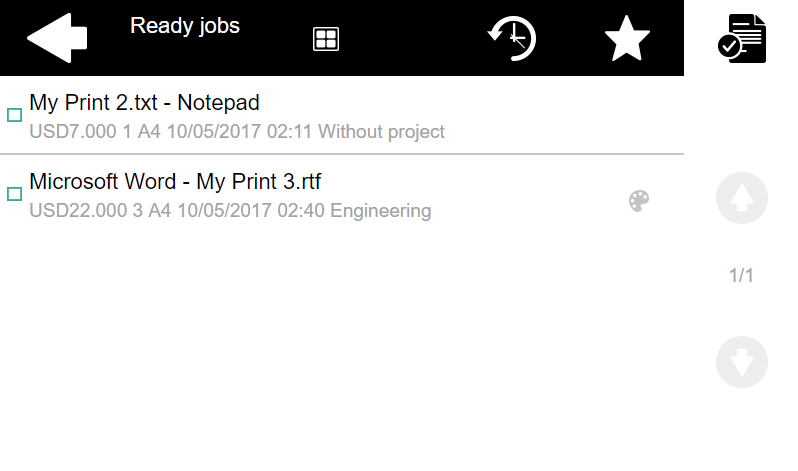Click the color palette icon on My Print 3.rtf

(639, 201)
